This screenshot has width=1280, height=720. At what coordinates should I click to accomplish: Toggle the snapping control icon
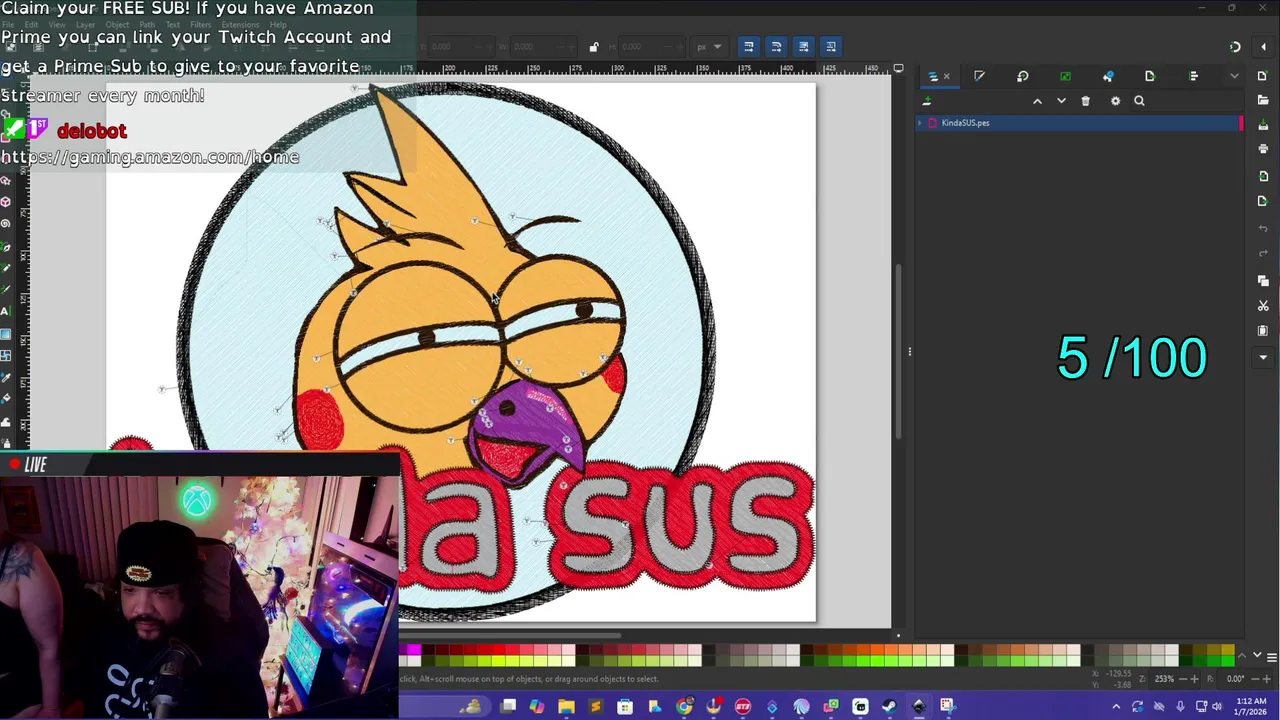coord(1235,47)
